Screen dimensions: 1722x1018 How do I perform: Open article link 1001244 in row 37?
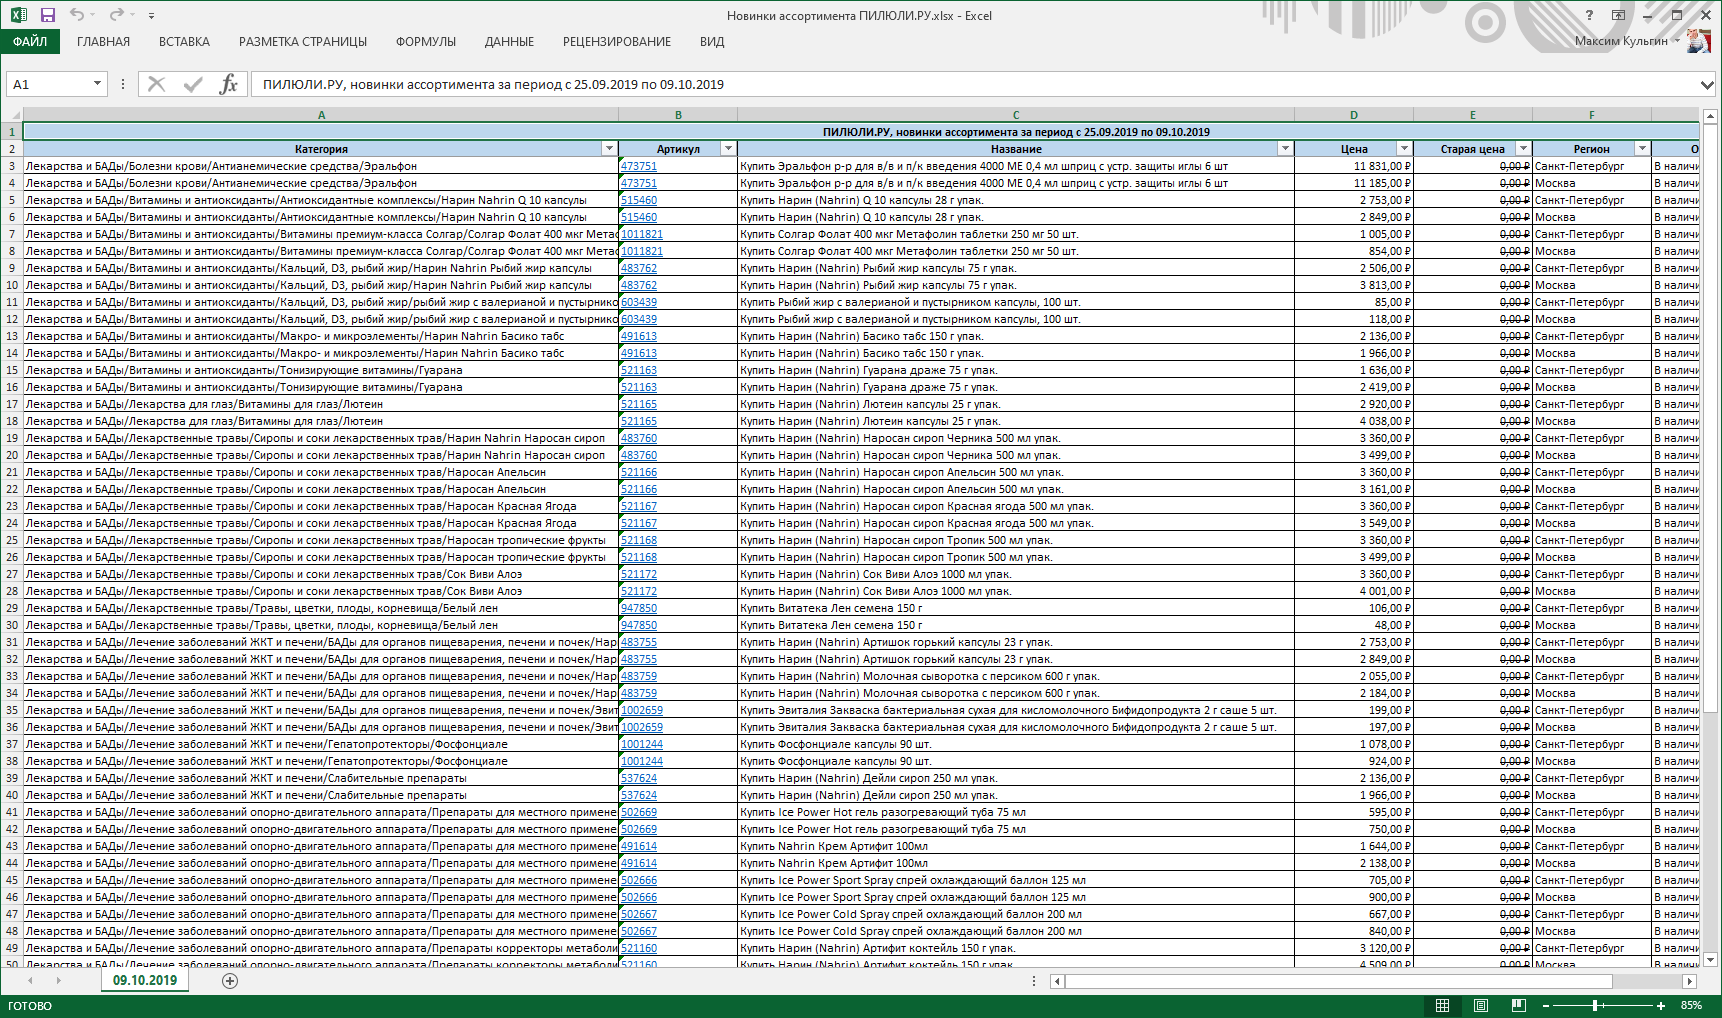642,744
